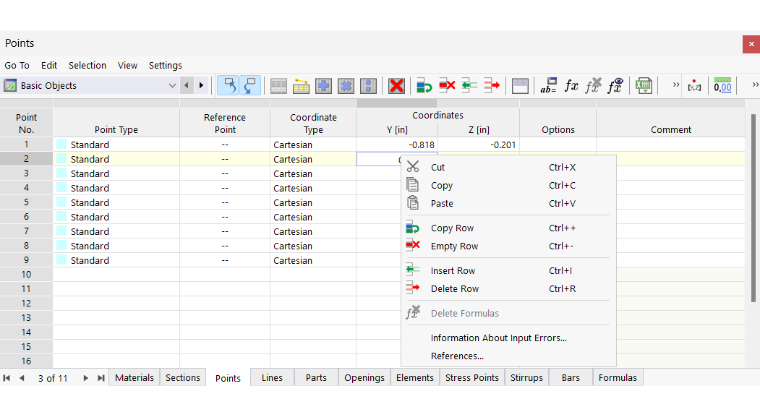Image resolution: width=760 pixels, height=416 pixels.
Task: Jump to first table navigation button
Action: pyautogui.click(x=7, y=378)
